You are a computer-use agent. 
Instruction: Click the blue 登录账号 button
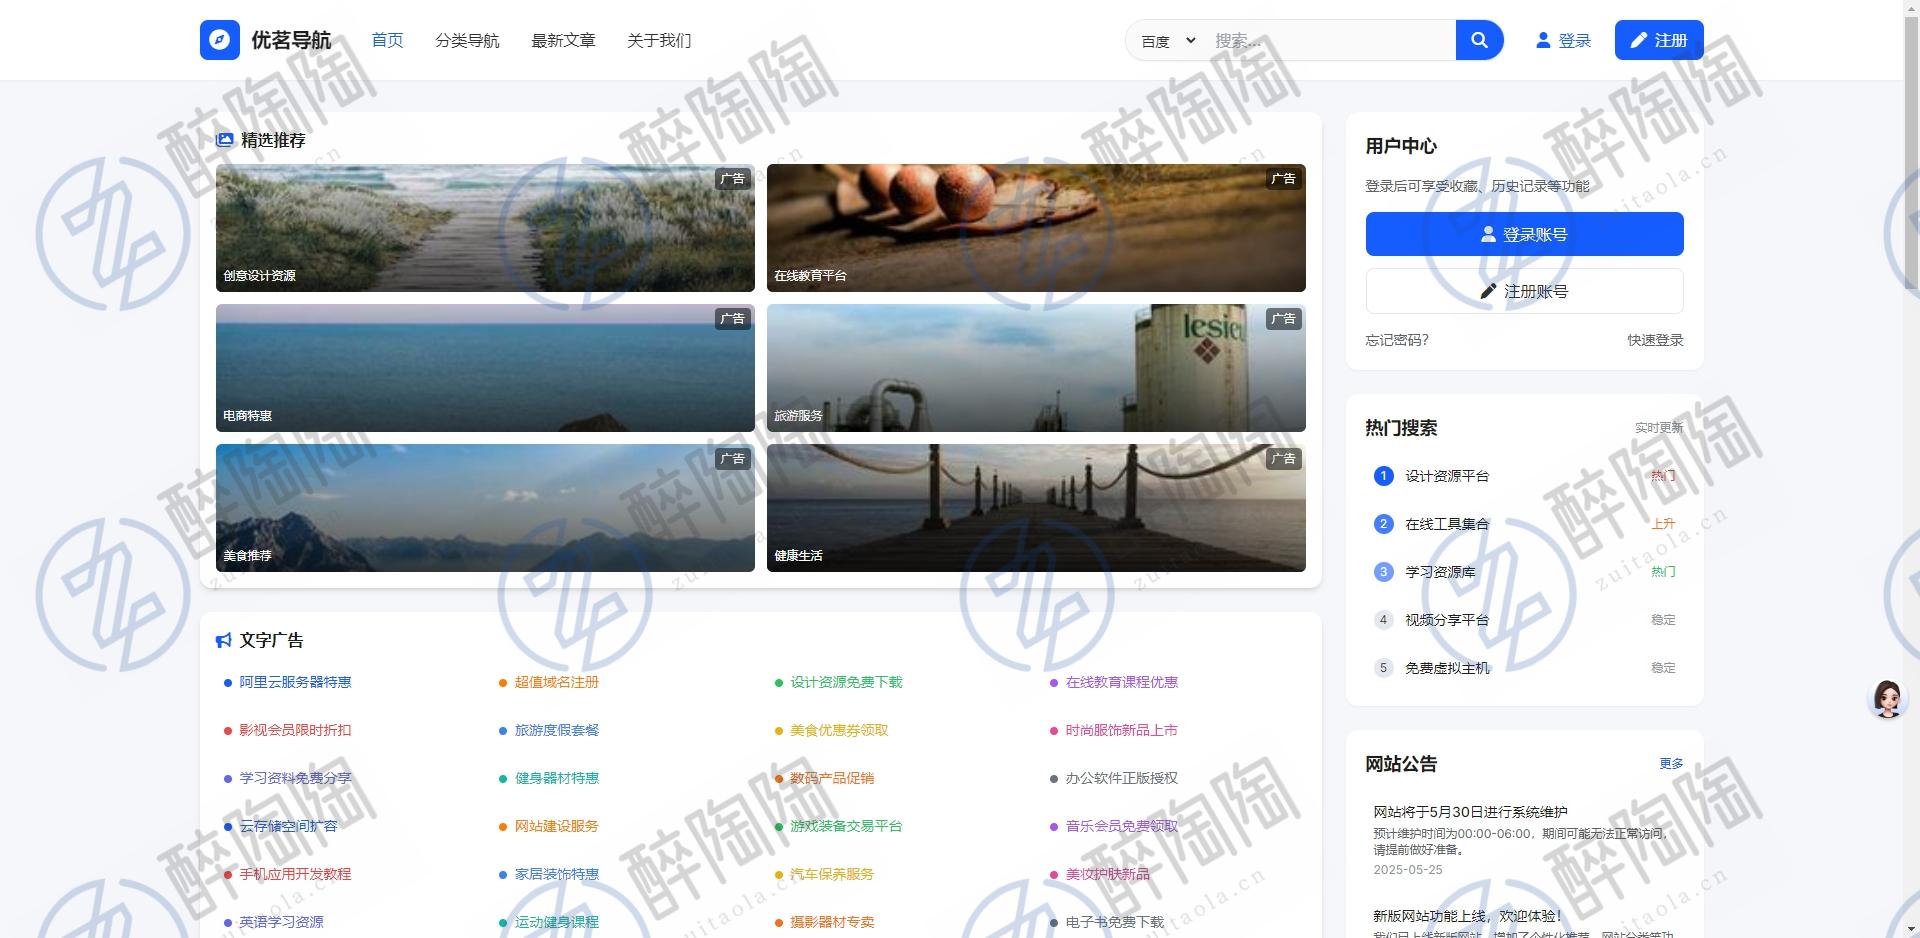tap(1524, 234)
